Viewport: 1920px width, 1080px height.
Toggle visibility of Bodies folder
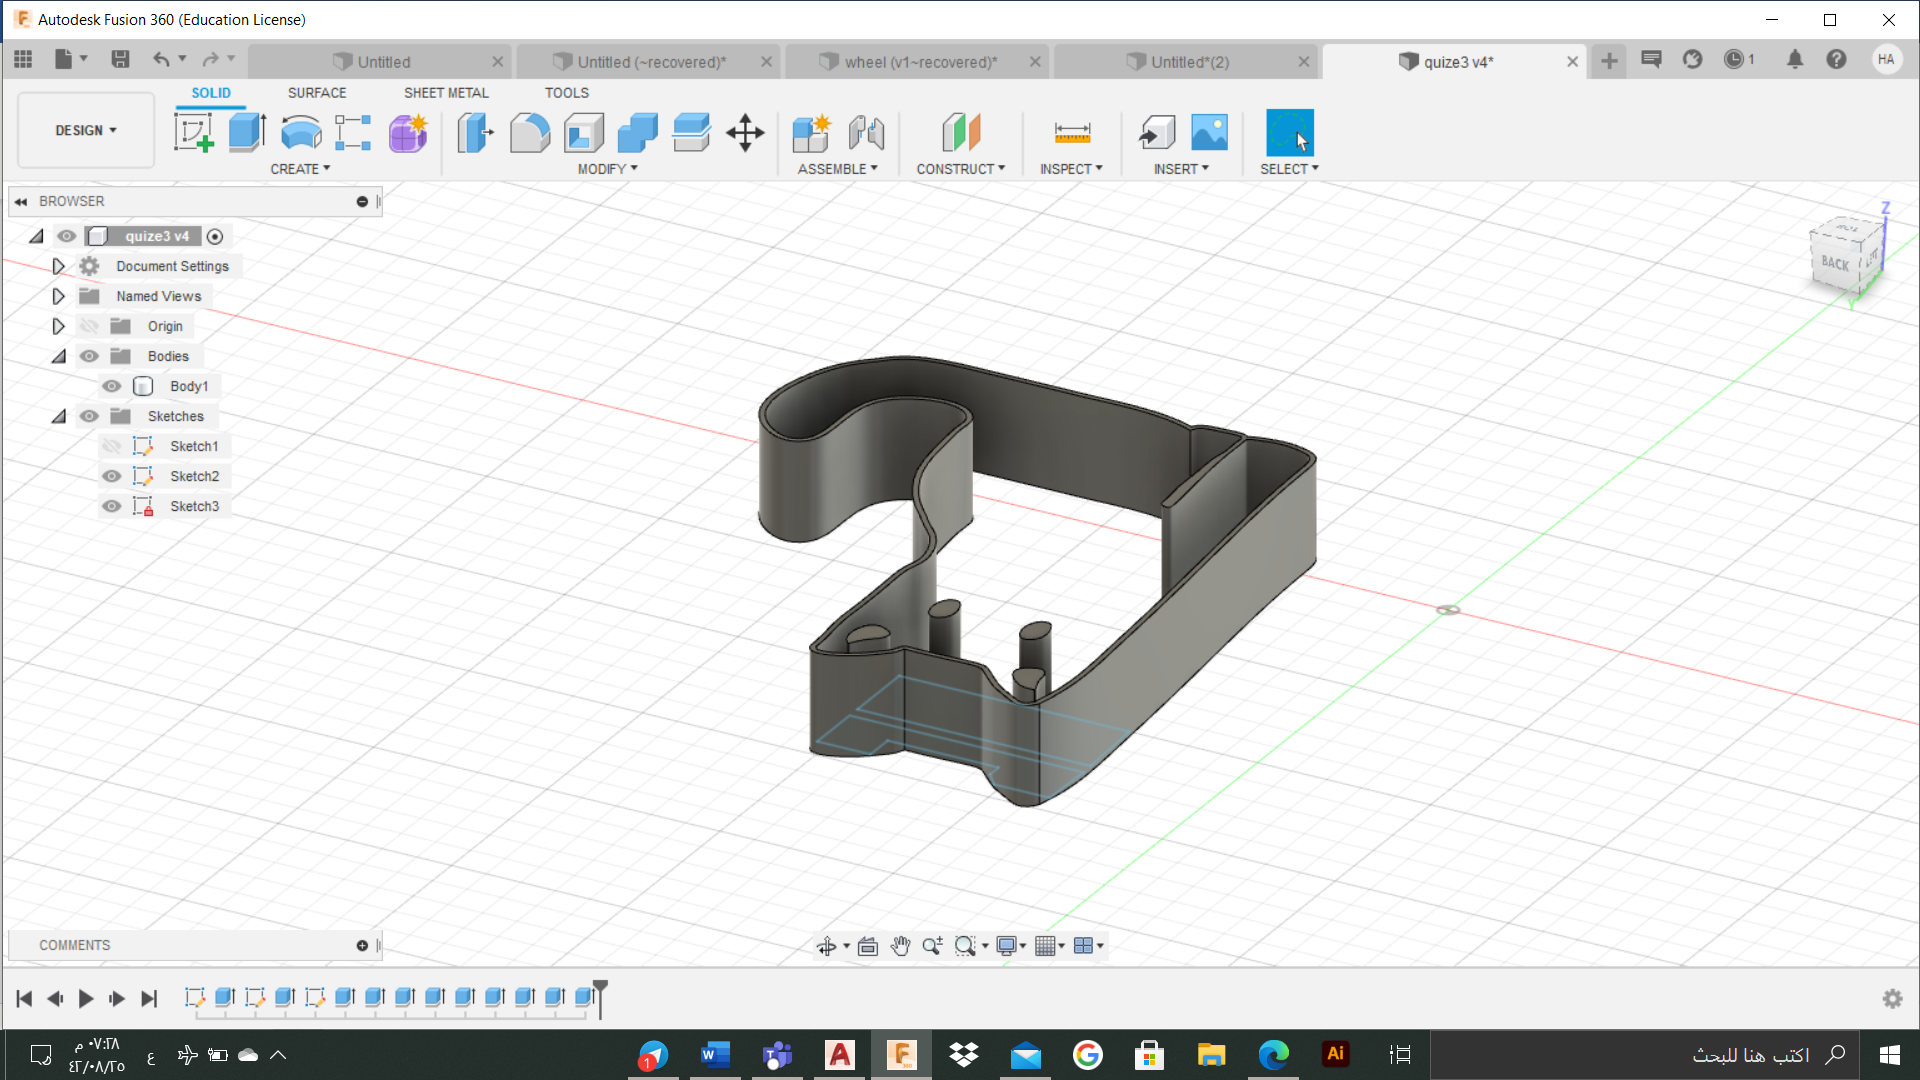point(89,356)
